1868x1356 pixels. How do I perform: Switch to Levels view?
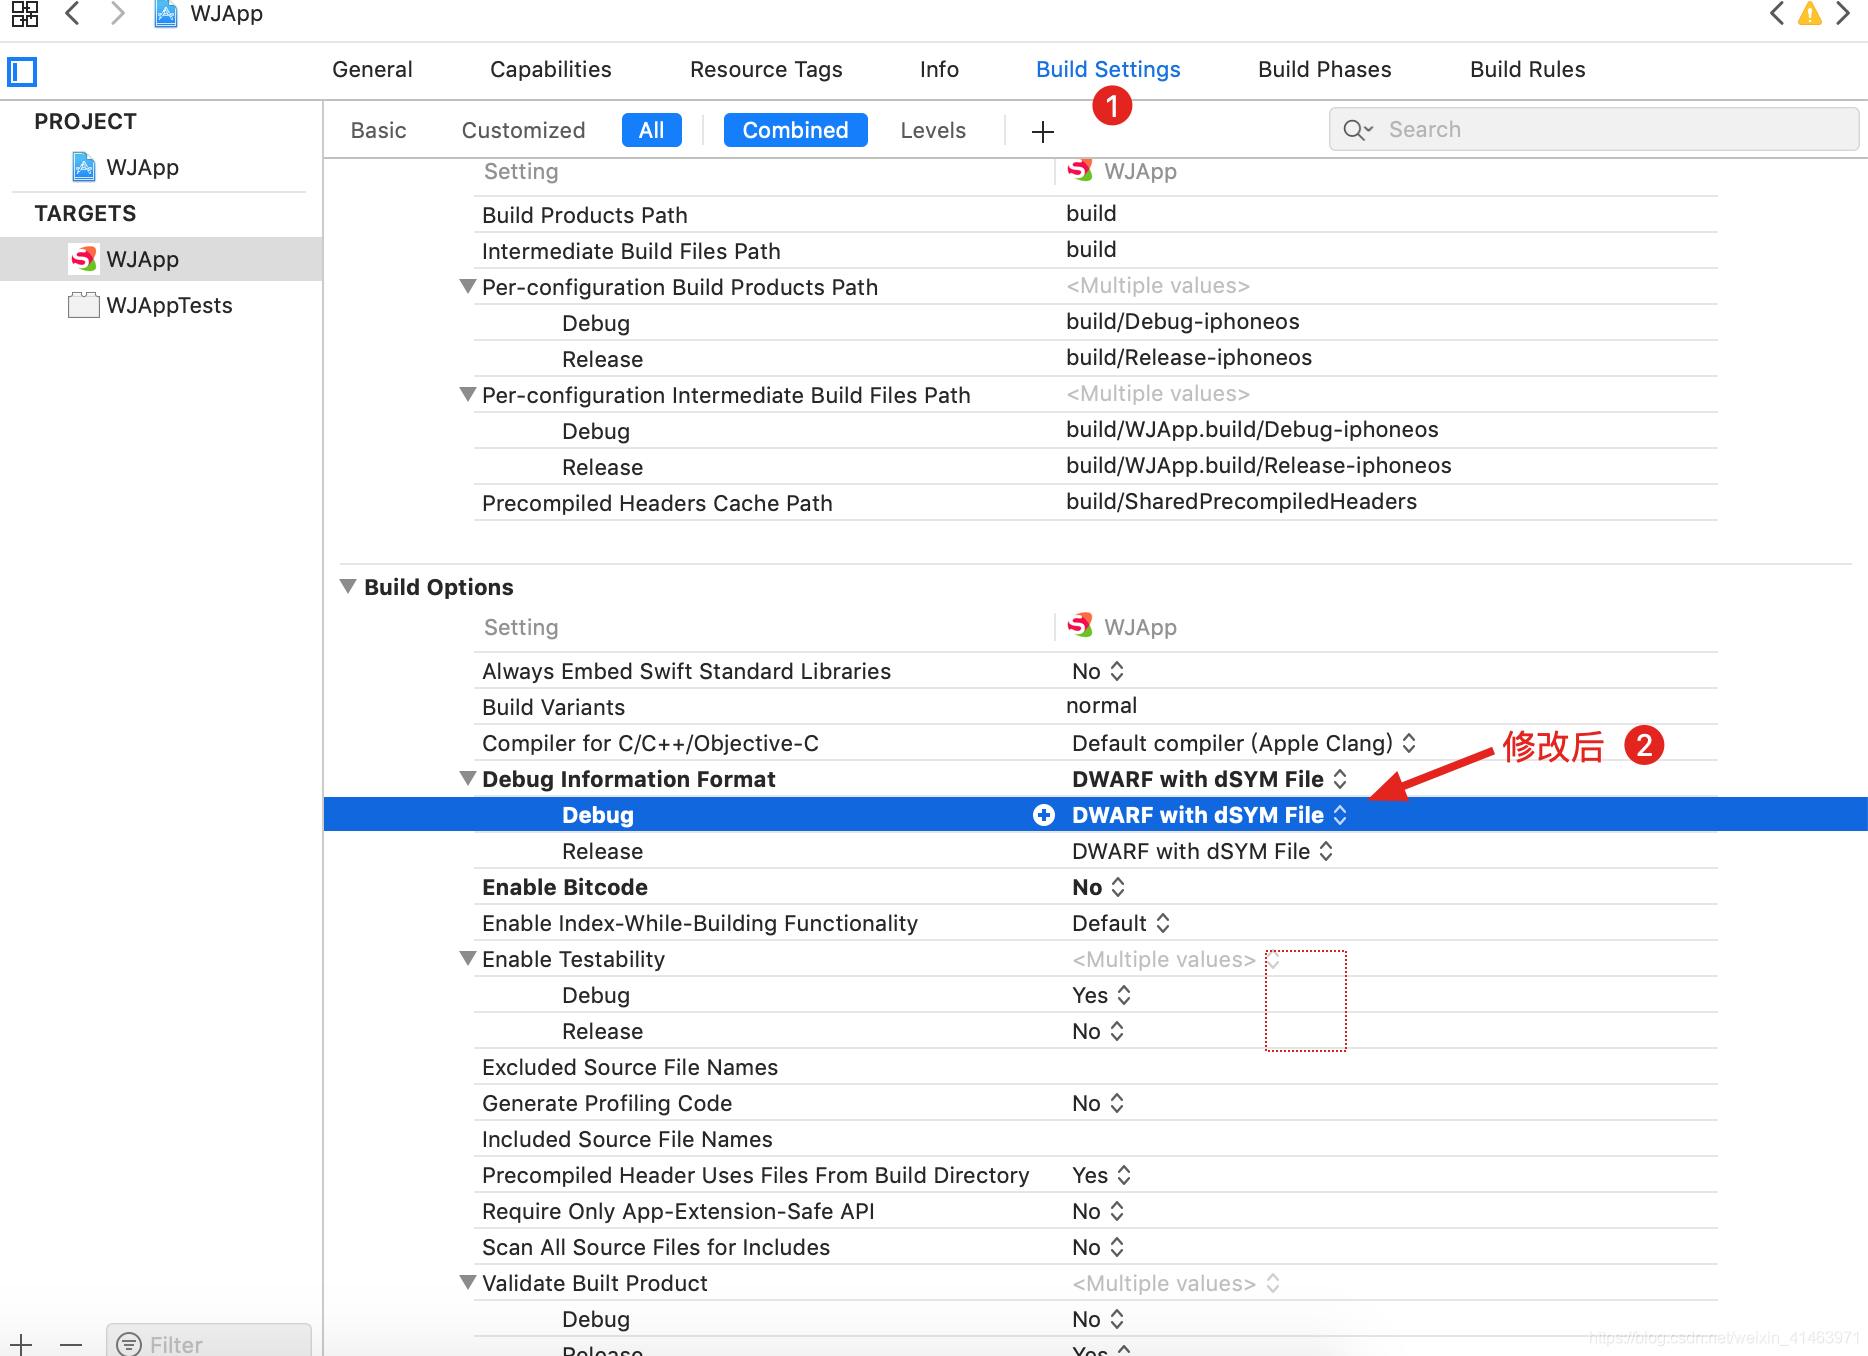(x=933, y=130)
